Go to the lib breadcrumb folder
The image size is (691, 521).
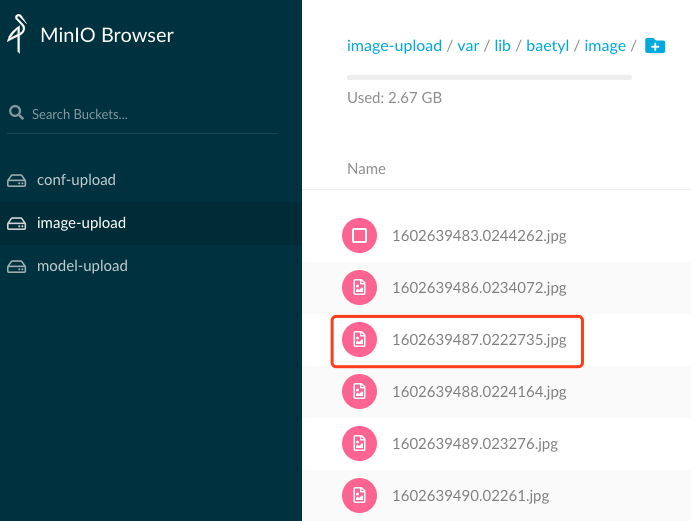coord(502,46)
